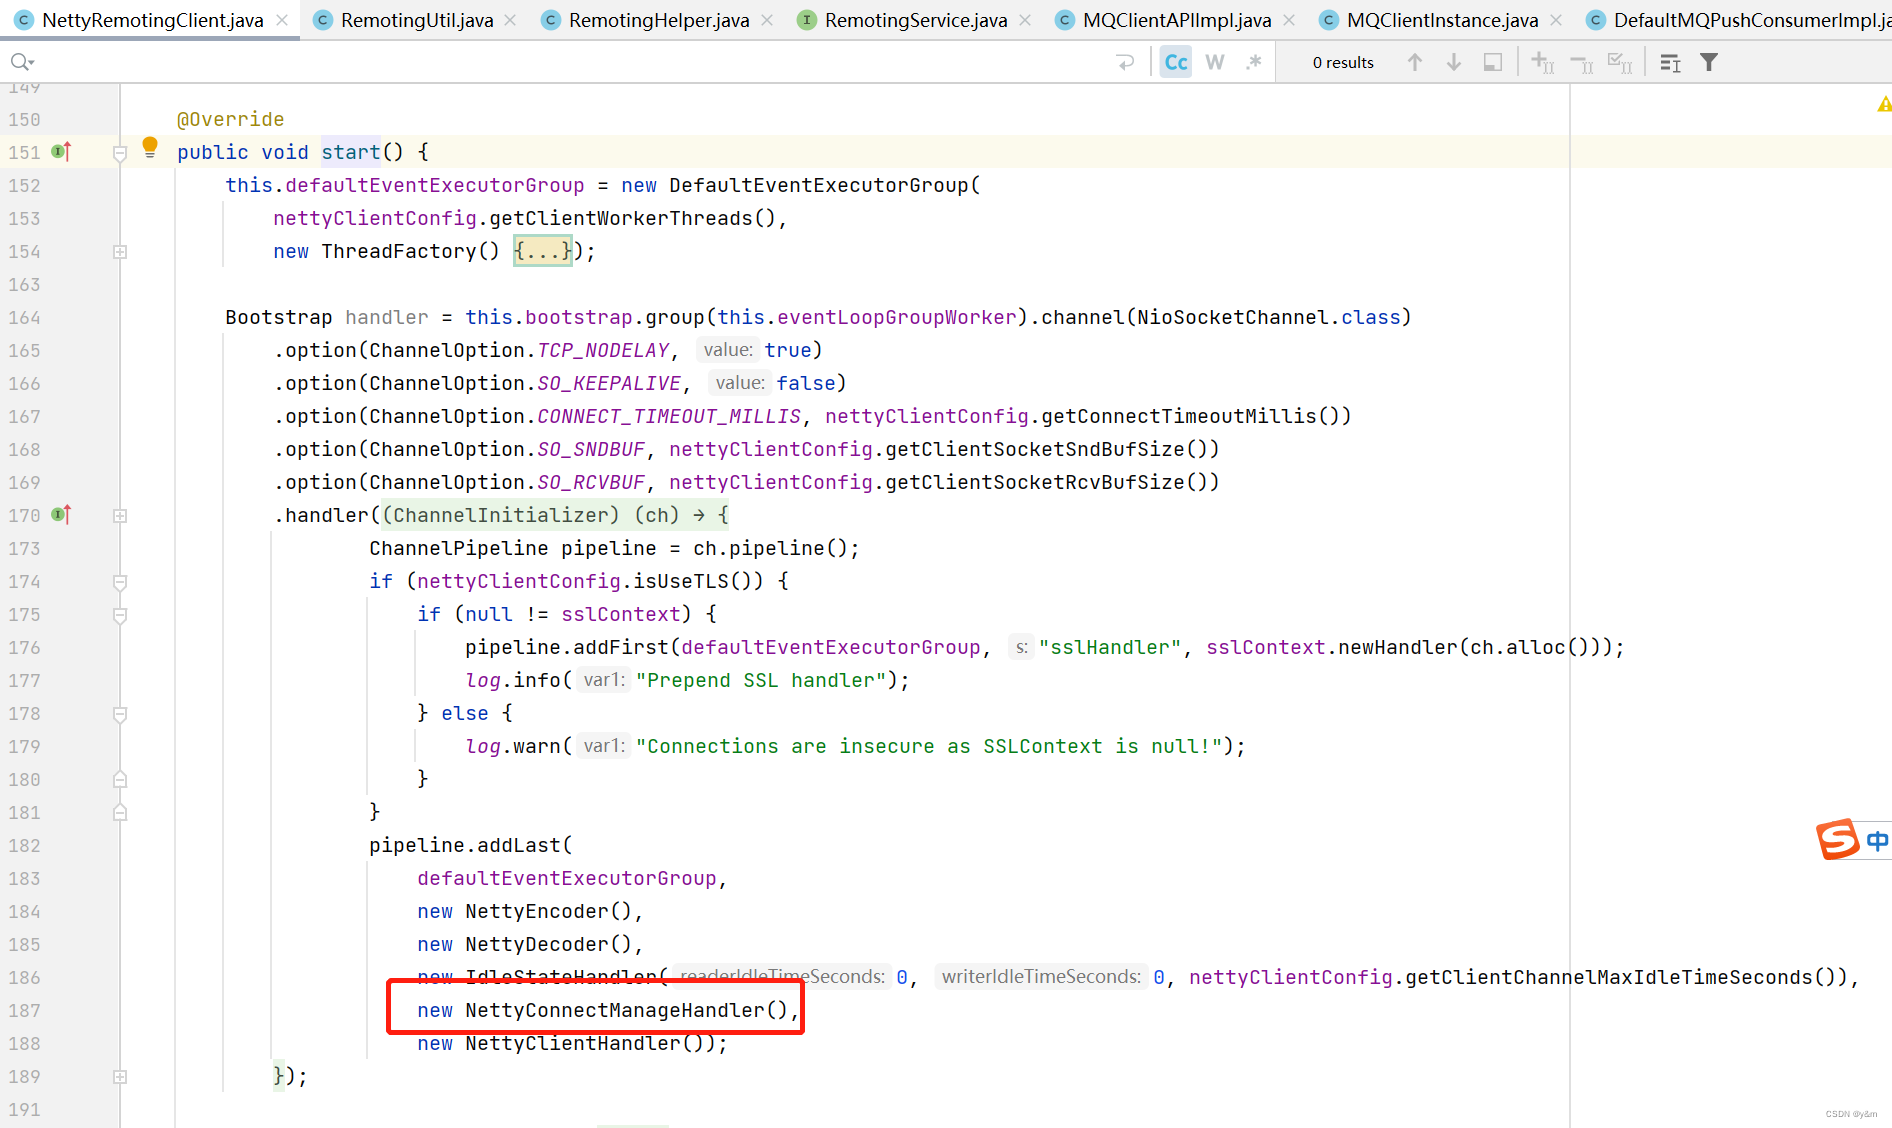
Task: Collapse the start method using gutter arrow
Action: pos(119,152)
